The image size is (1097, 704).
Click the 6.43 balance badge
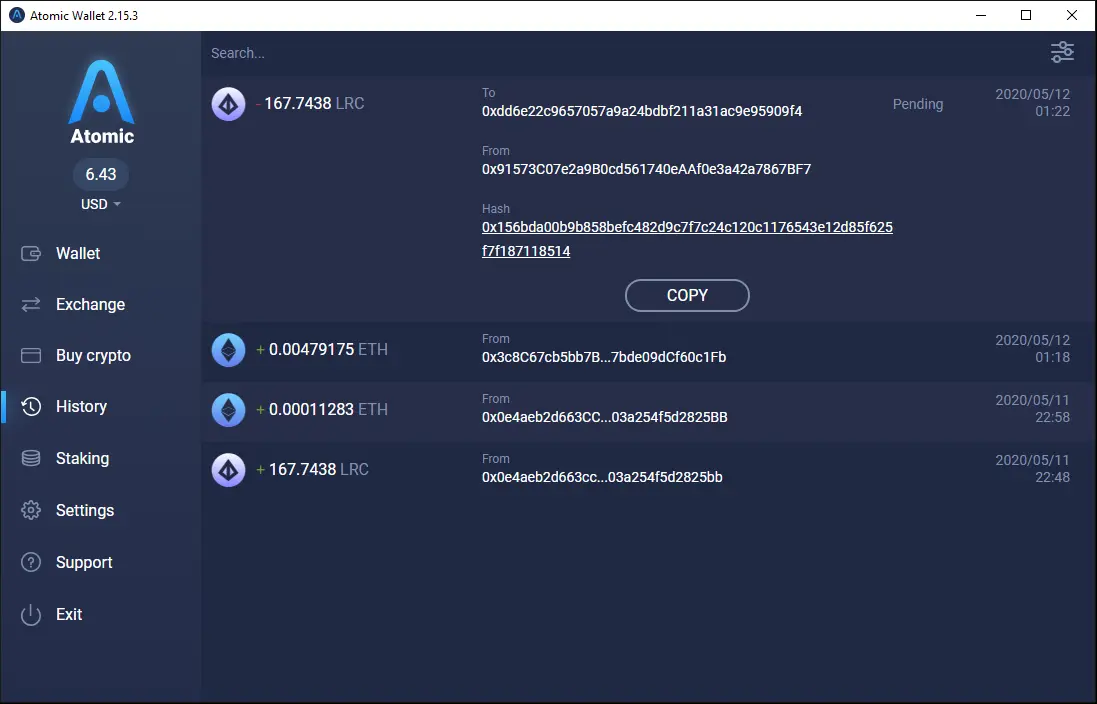point(101,174)
